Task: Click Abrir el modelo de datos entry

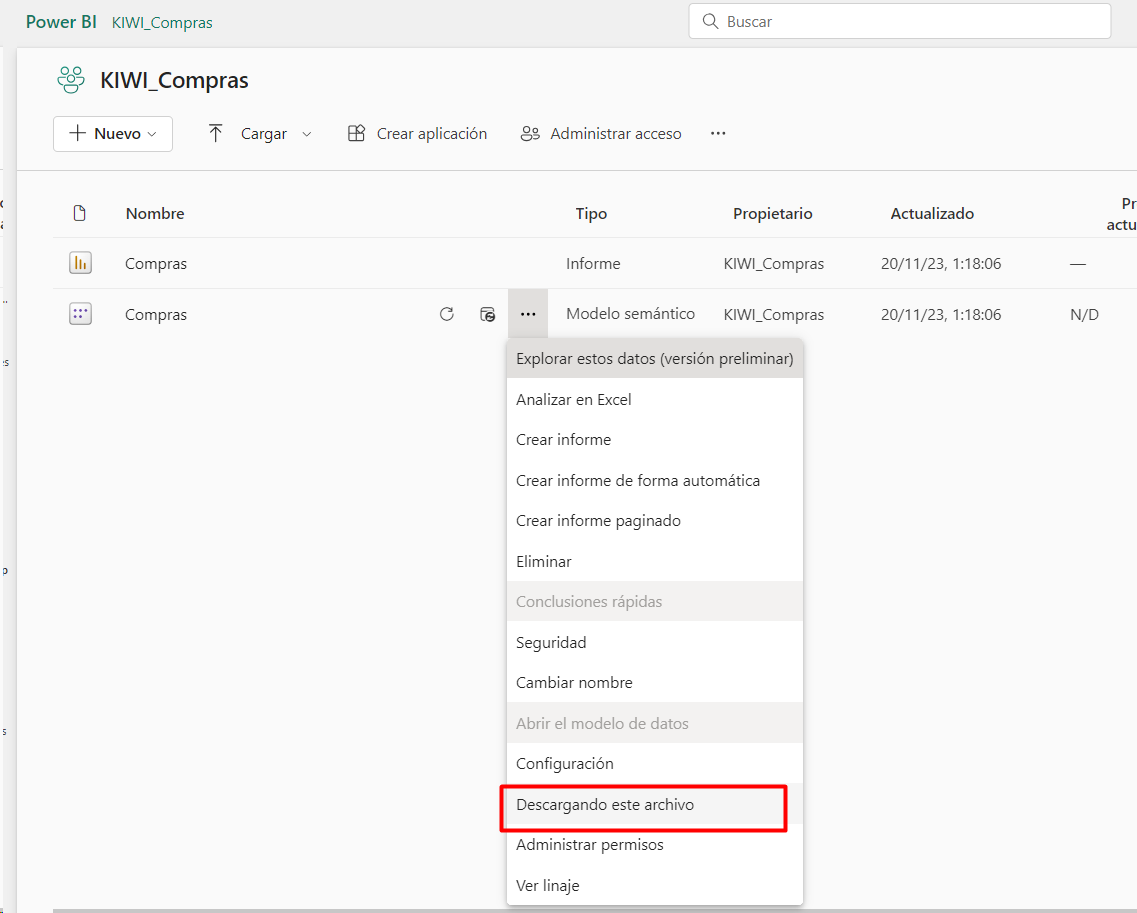Action: (655, 723)
